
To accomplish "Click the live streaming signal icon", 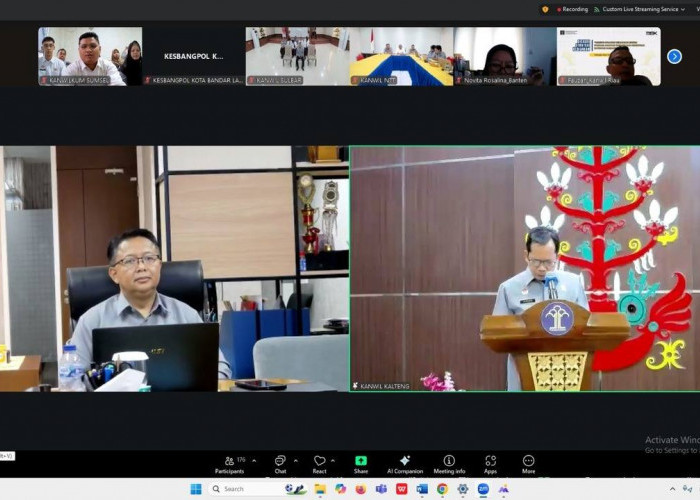I will (x=596, y=9).
